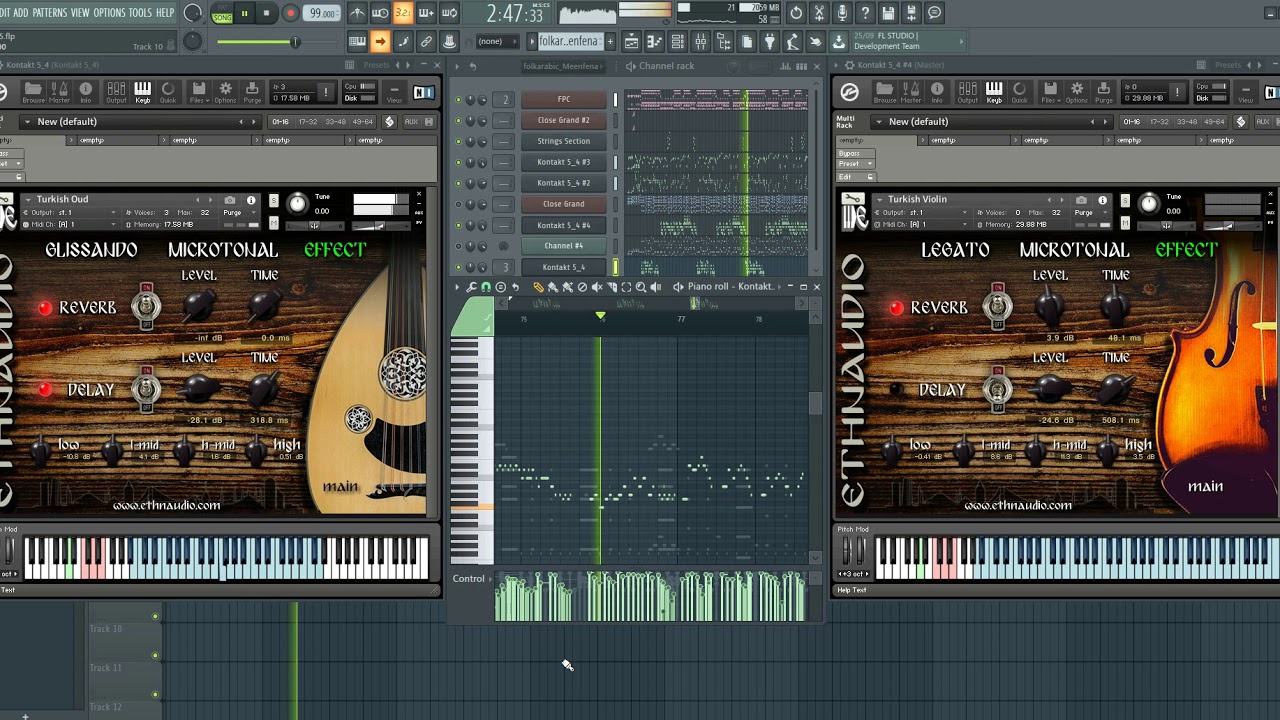Select the Channel #4 button

(x=564, y=246)
